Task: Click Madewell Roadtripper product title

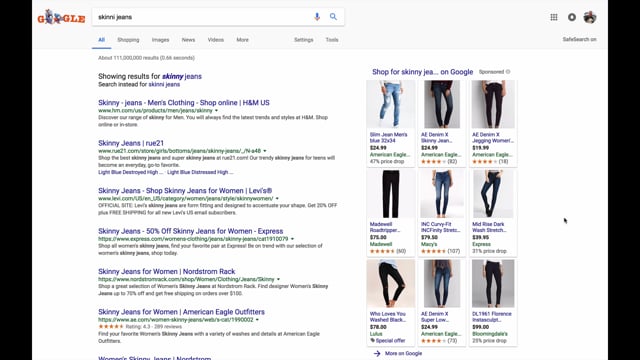Action: tap(385, 227)
